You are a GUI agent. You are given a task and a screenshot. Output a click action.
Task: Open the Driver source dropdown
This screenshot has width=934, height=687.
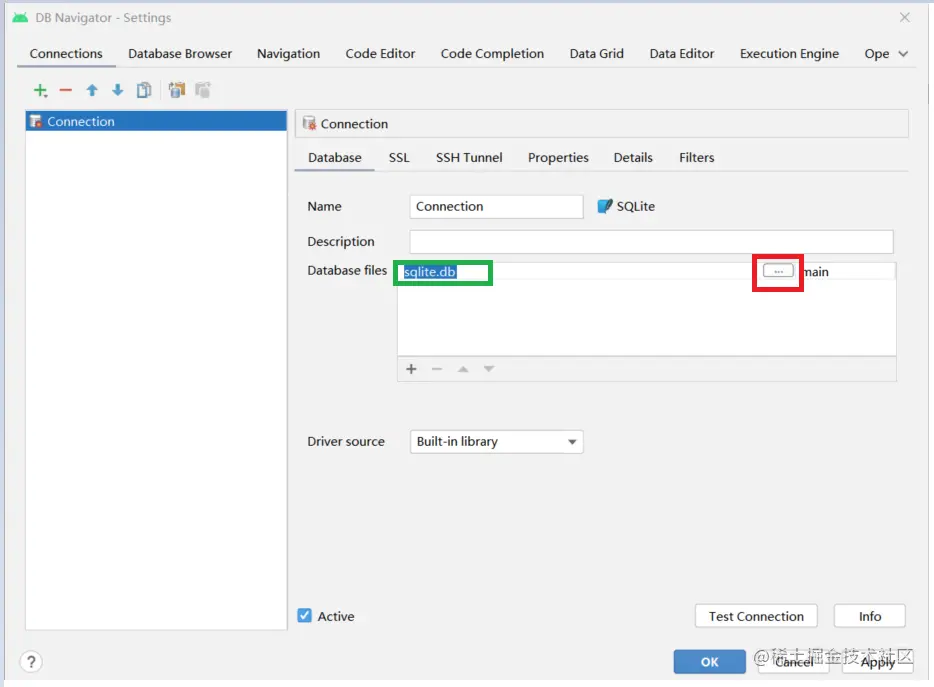click(496, 442)
